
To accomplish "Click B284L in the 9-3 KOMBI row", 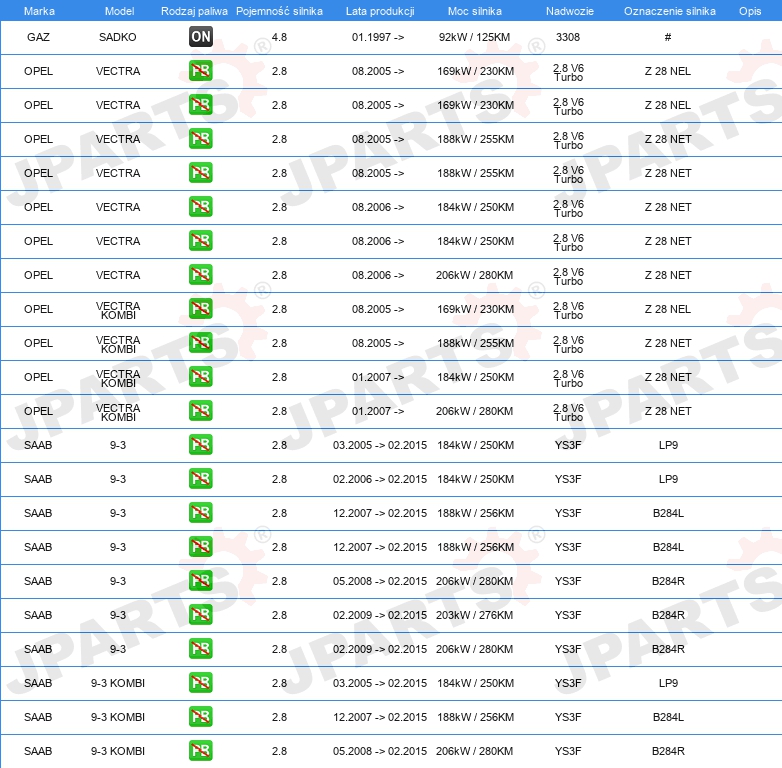I will pos(668,717).
